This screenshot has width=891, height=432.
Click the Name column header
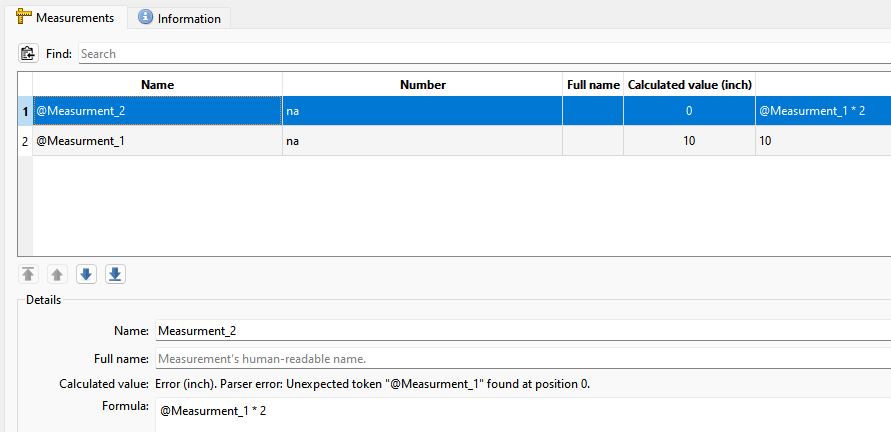(x=157, y=85)
